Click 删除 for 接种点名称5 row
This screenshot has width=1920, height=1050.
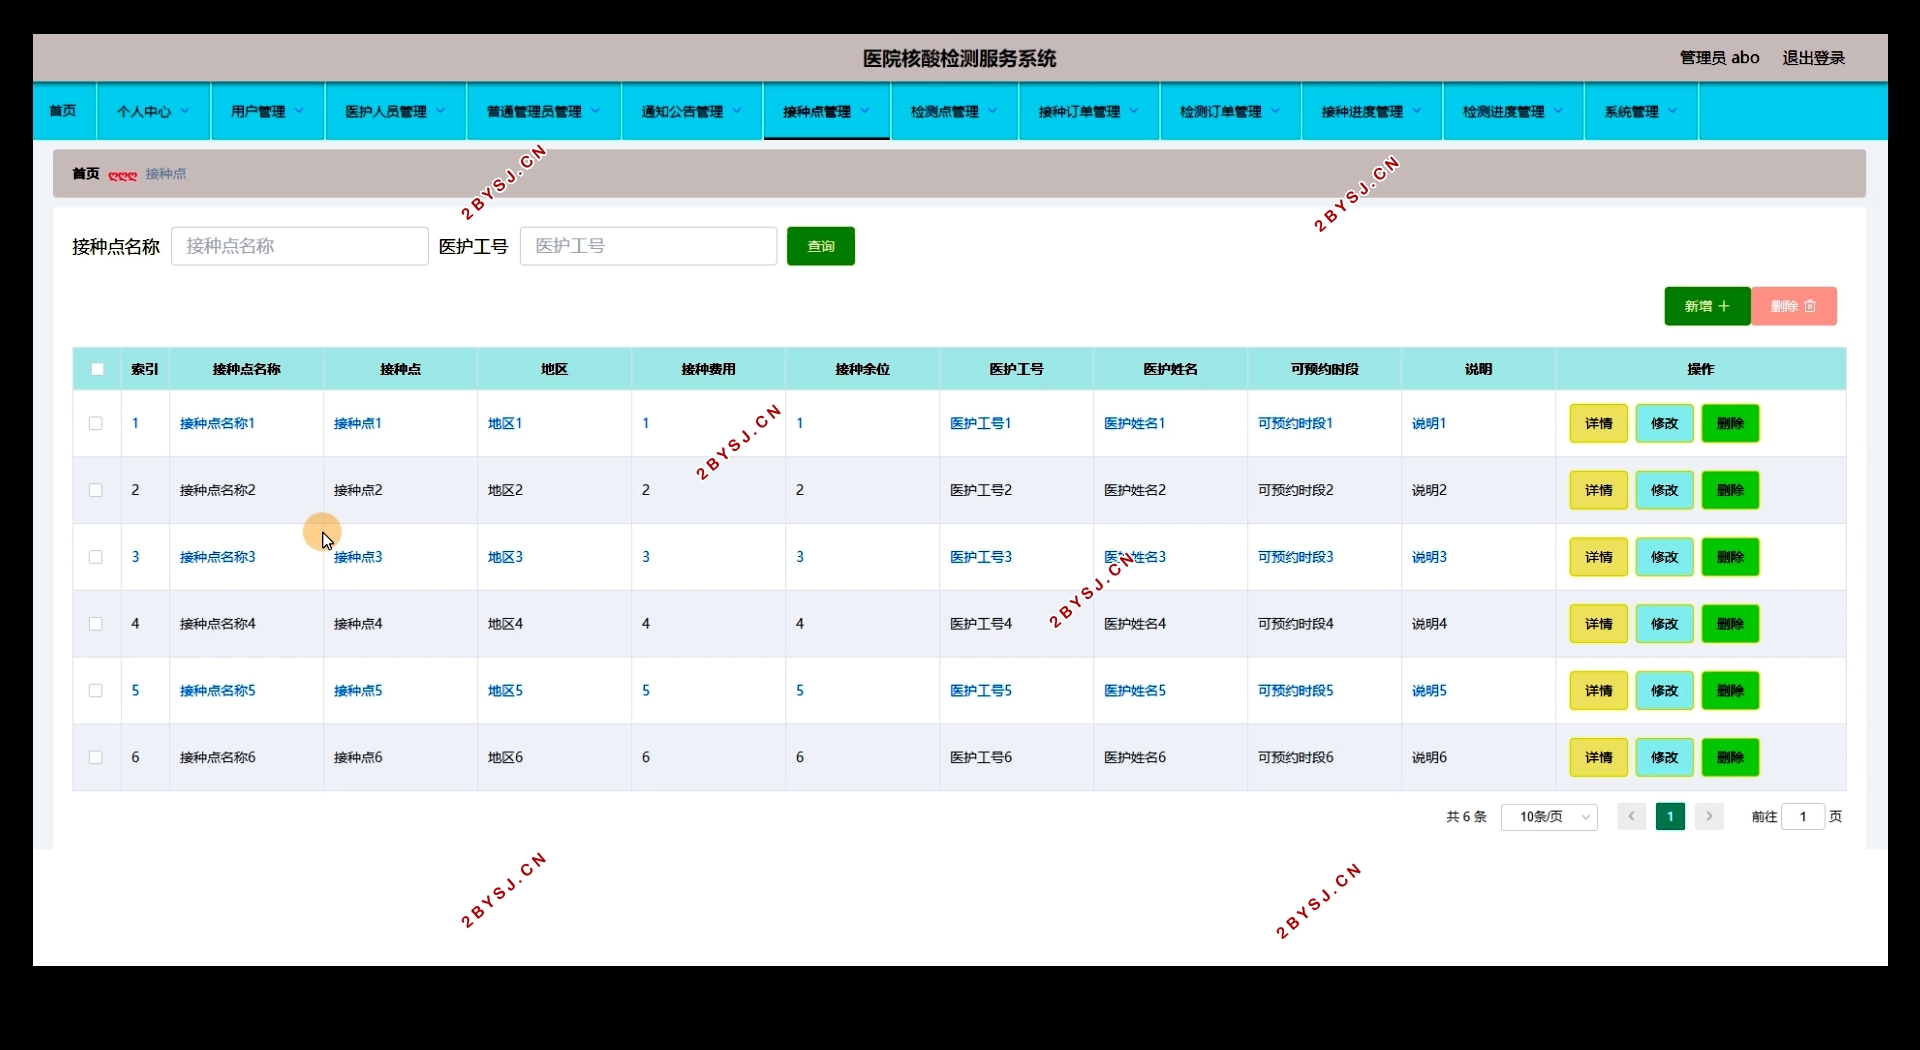(x=1730, y=691)
